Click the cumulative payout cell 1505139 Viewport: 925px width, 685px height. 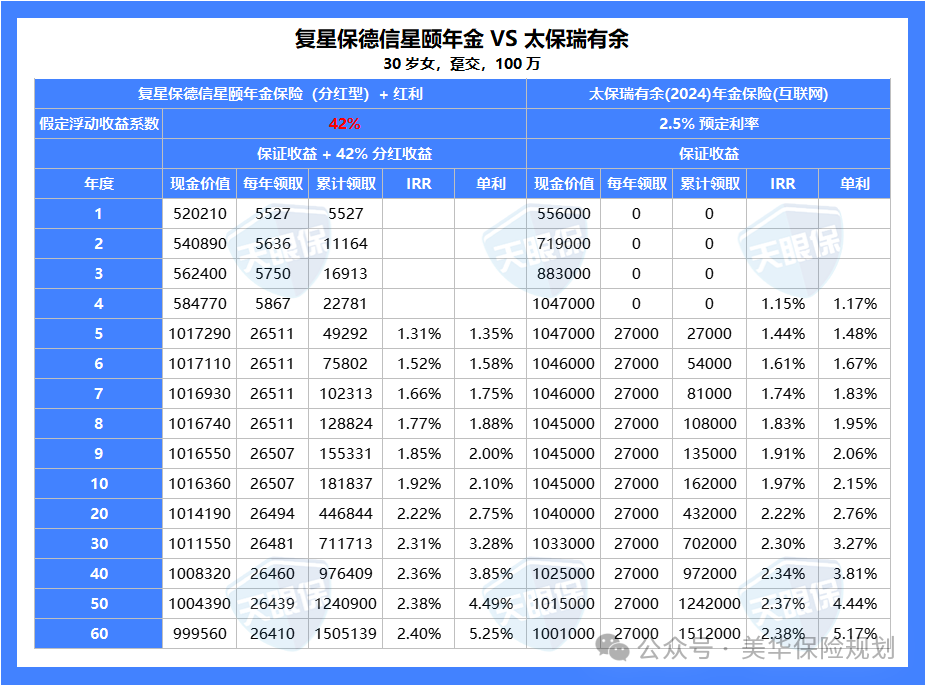[345, 634]
